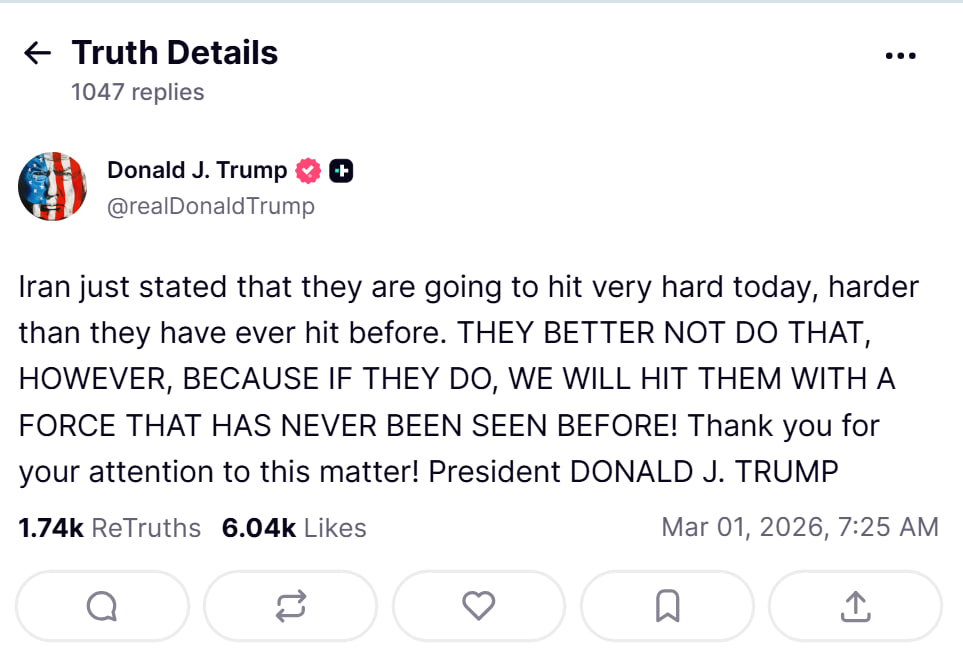
Task: Share the post using upload arrow icon
Action: (855, 606)
